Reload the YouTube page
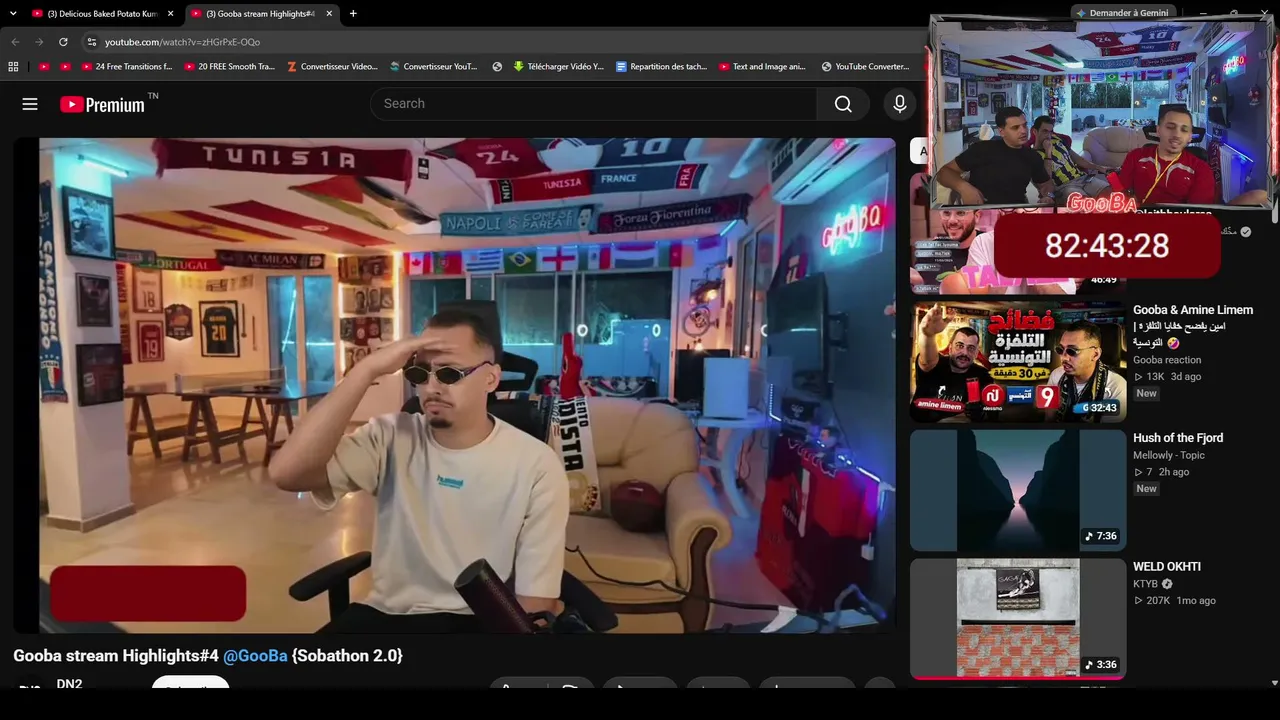The height and width of the screenshot is (720, 1280). (63, 42)
